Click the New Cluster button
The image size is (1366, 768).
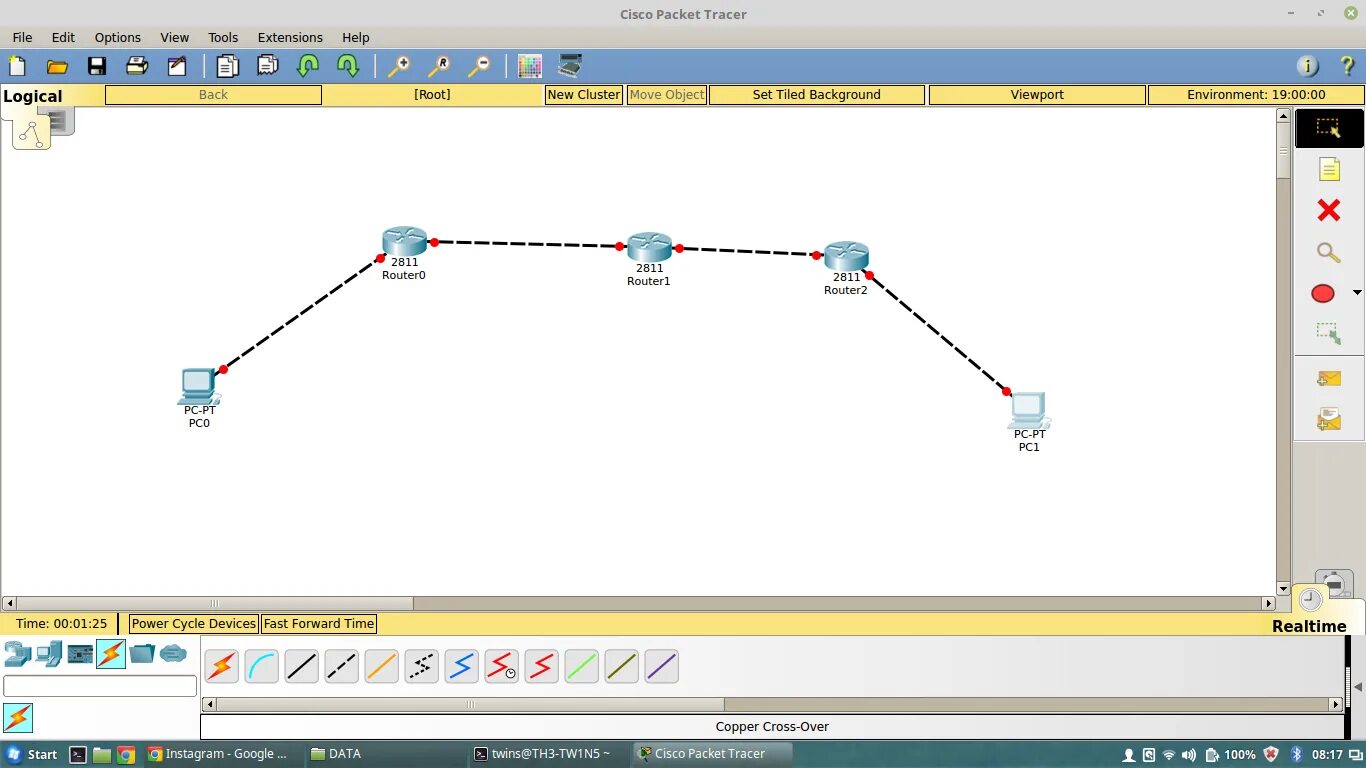pos(584,95)
